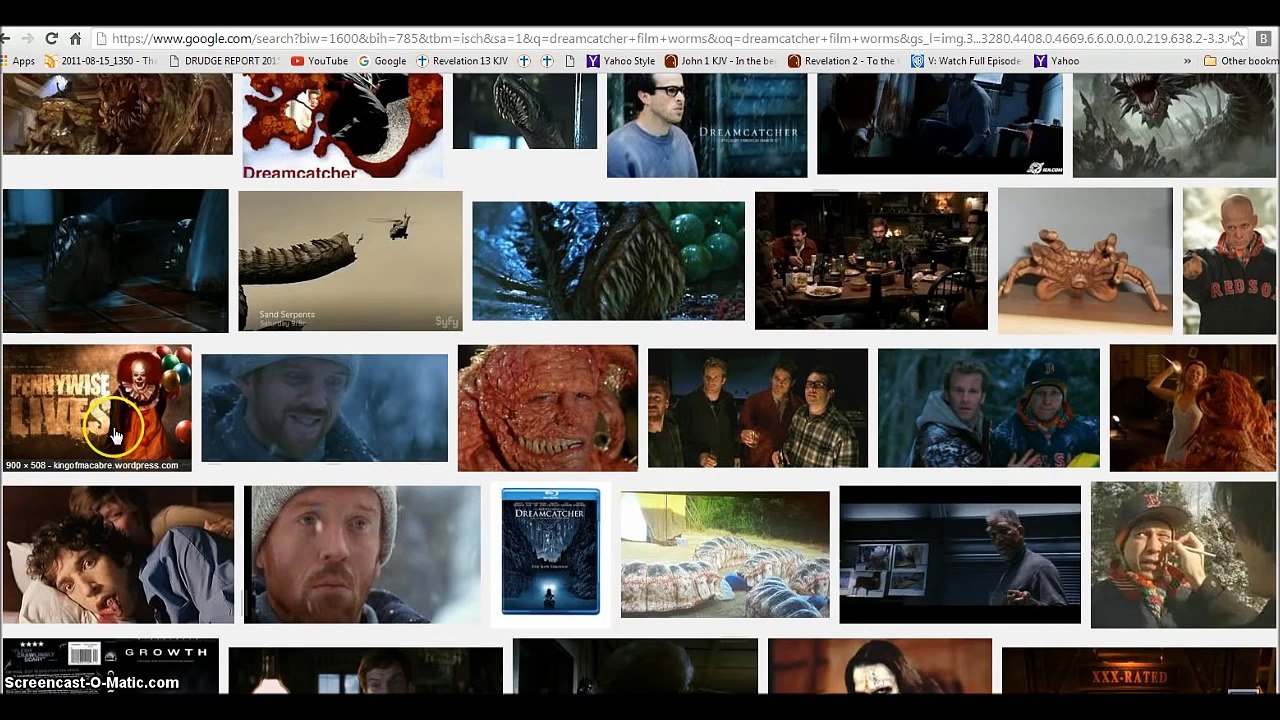Open the Other bookmarks folder
This screenshot has height=720, width=1280.
click(x=1241, y=61)
